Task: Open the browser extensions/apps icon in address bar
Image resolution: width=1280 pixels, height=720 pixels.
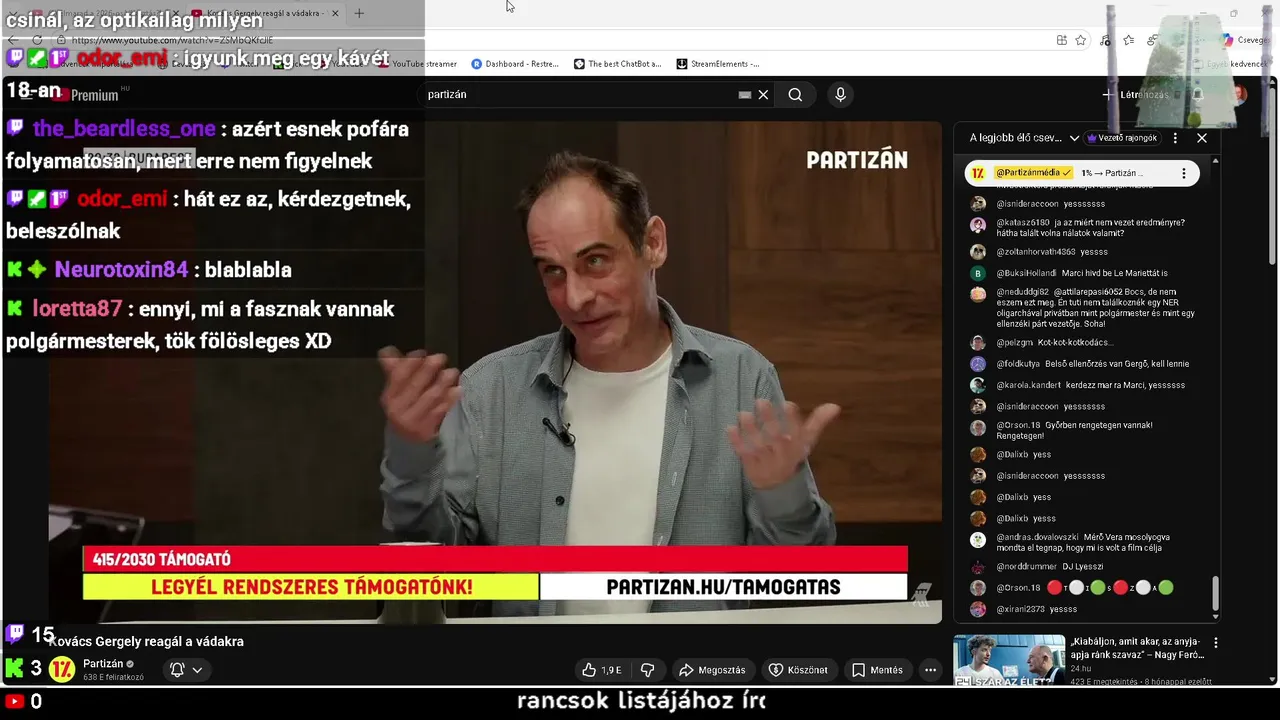Action: click(1061, 40)
